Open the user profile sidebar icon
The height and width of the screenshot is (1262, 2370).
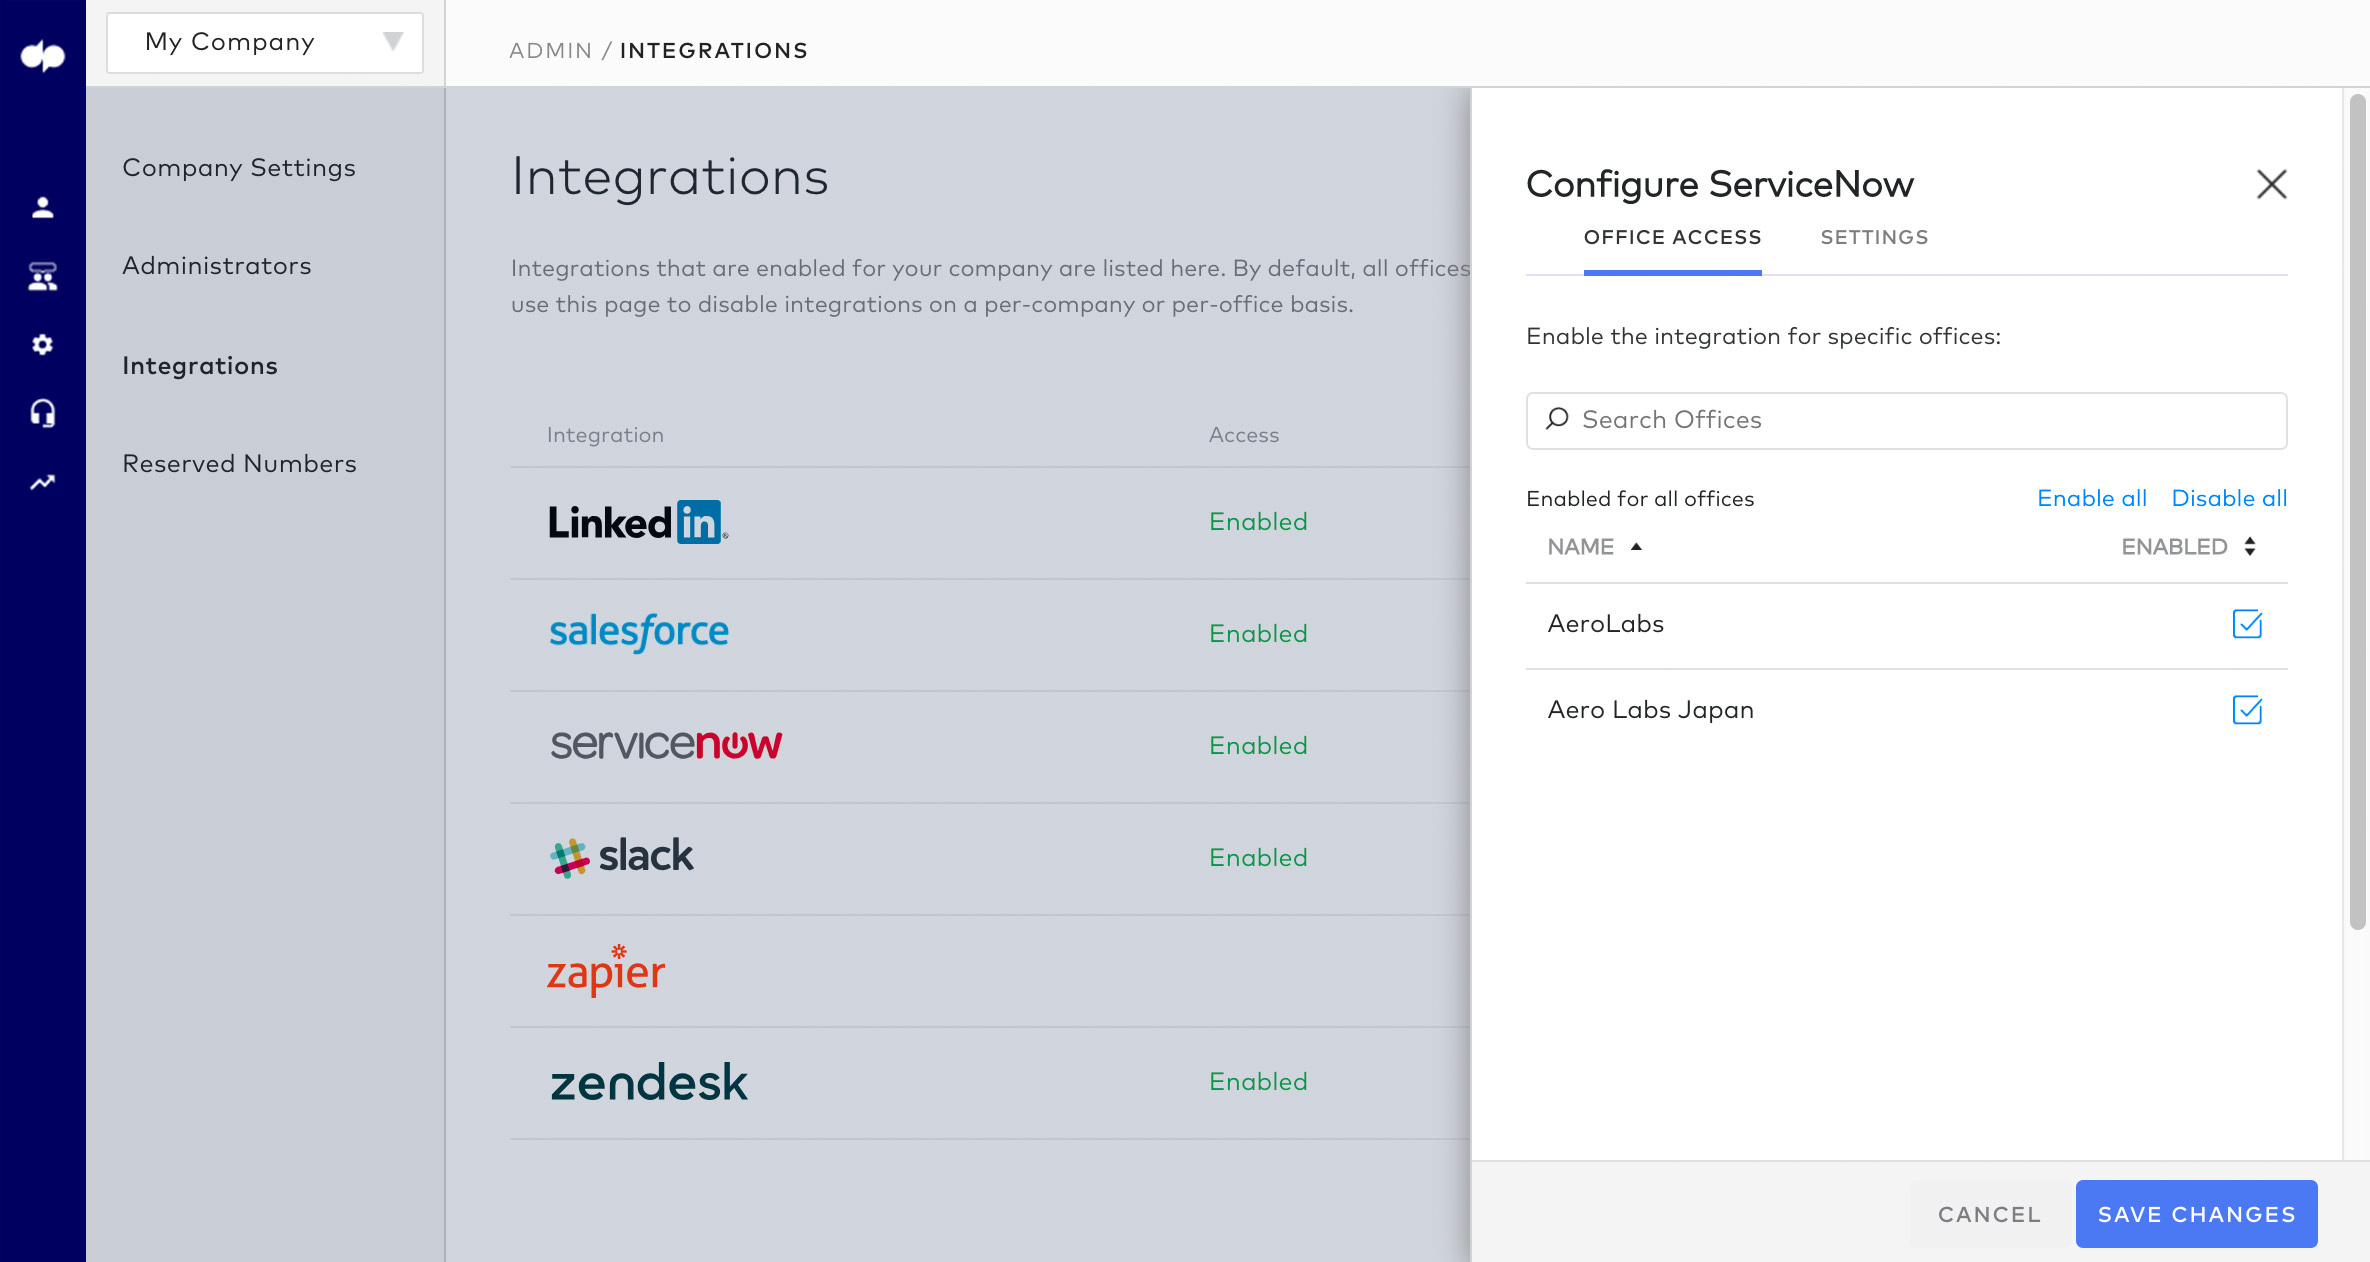pyautogui.click(x=42, y=207)
